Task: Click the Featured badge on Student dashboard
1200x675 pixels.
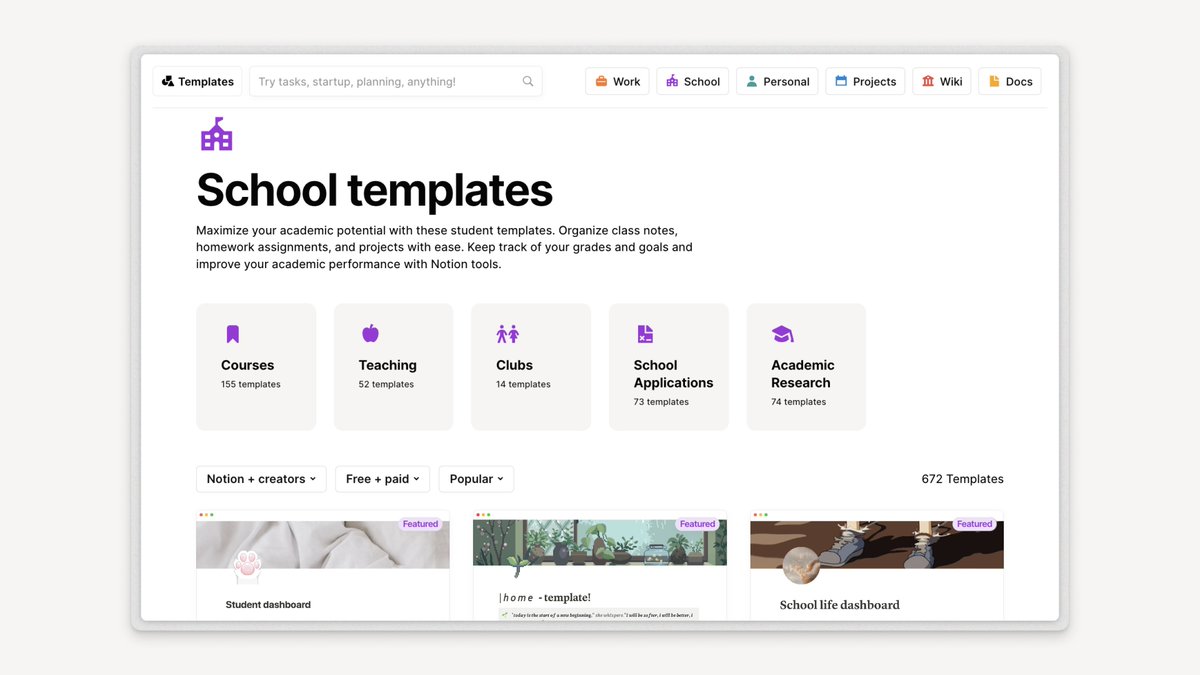Action: pyautogui.click(x=420, y=524)
